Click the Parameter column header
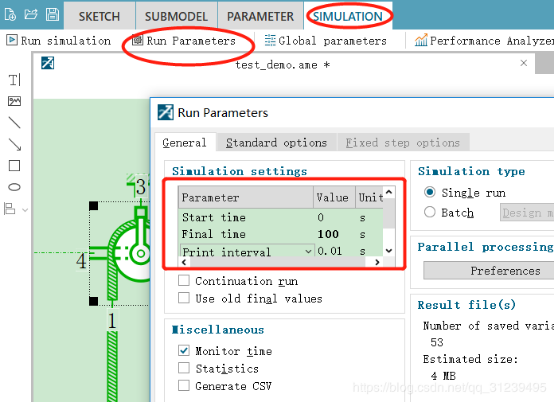Image resolution: width=554 pixels, height=402 pixels. (x=246, y=197)
